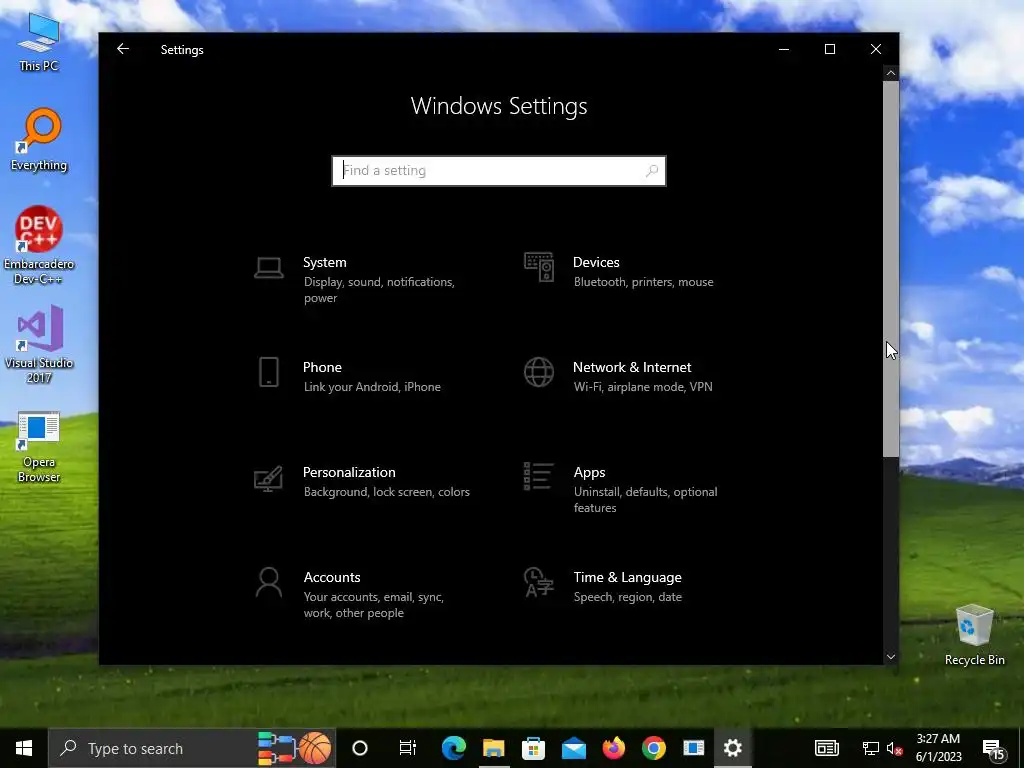Screen dimensions: 1024x768
Task: Click the scrollbar up arrow in Settings
Action: point(891,73)
